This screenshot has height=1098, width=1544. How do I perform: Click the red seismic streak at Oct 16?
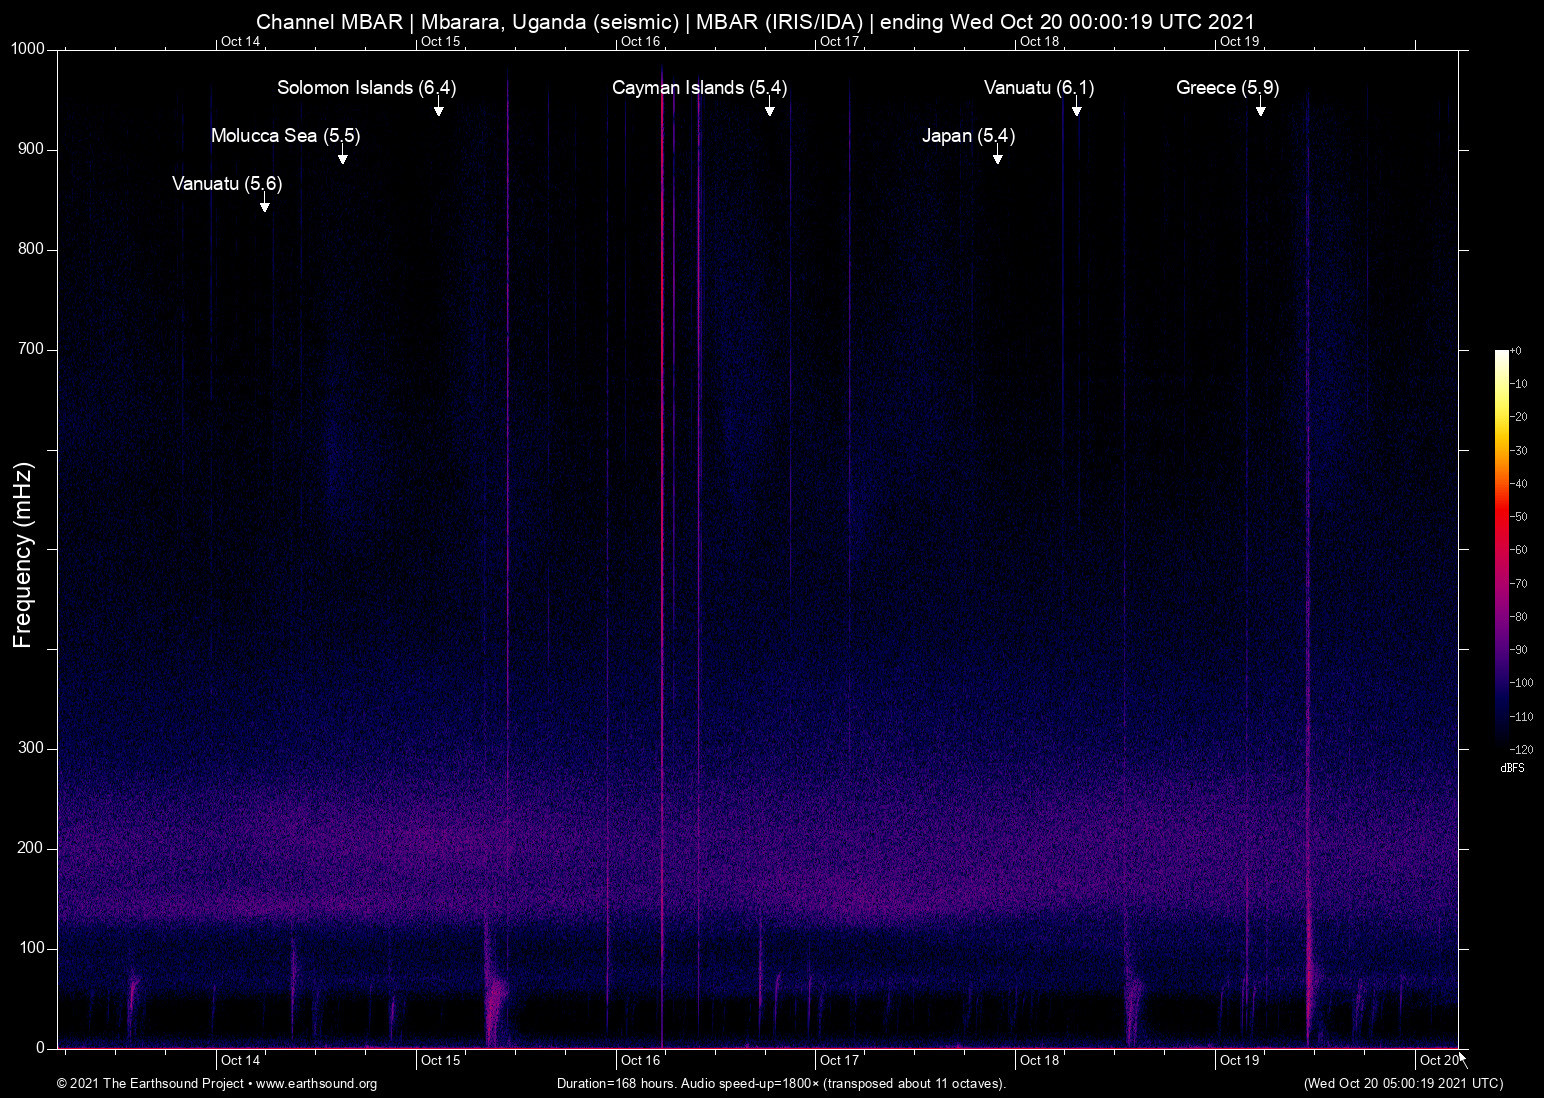pyautogui.click(x=663, y=550)
